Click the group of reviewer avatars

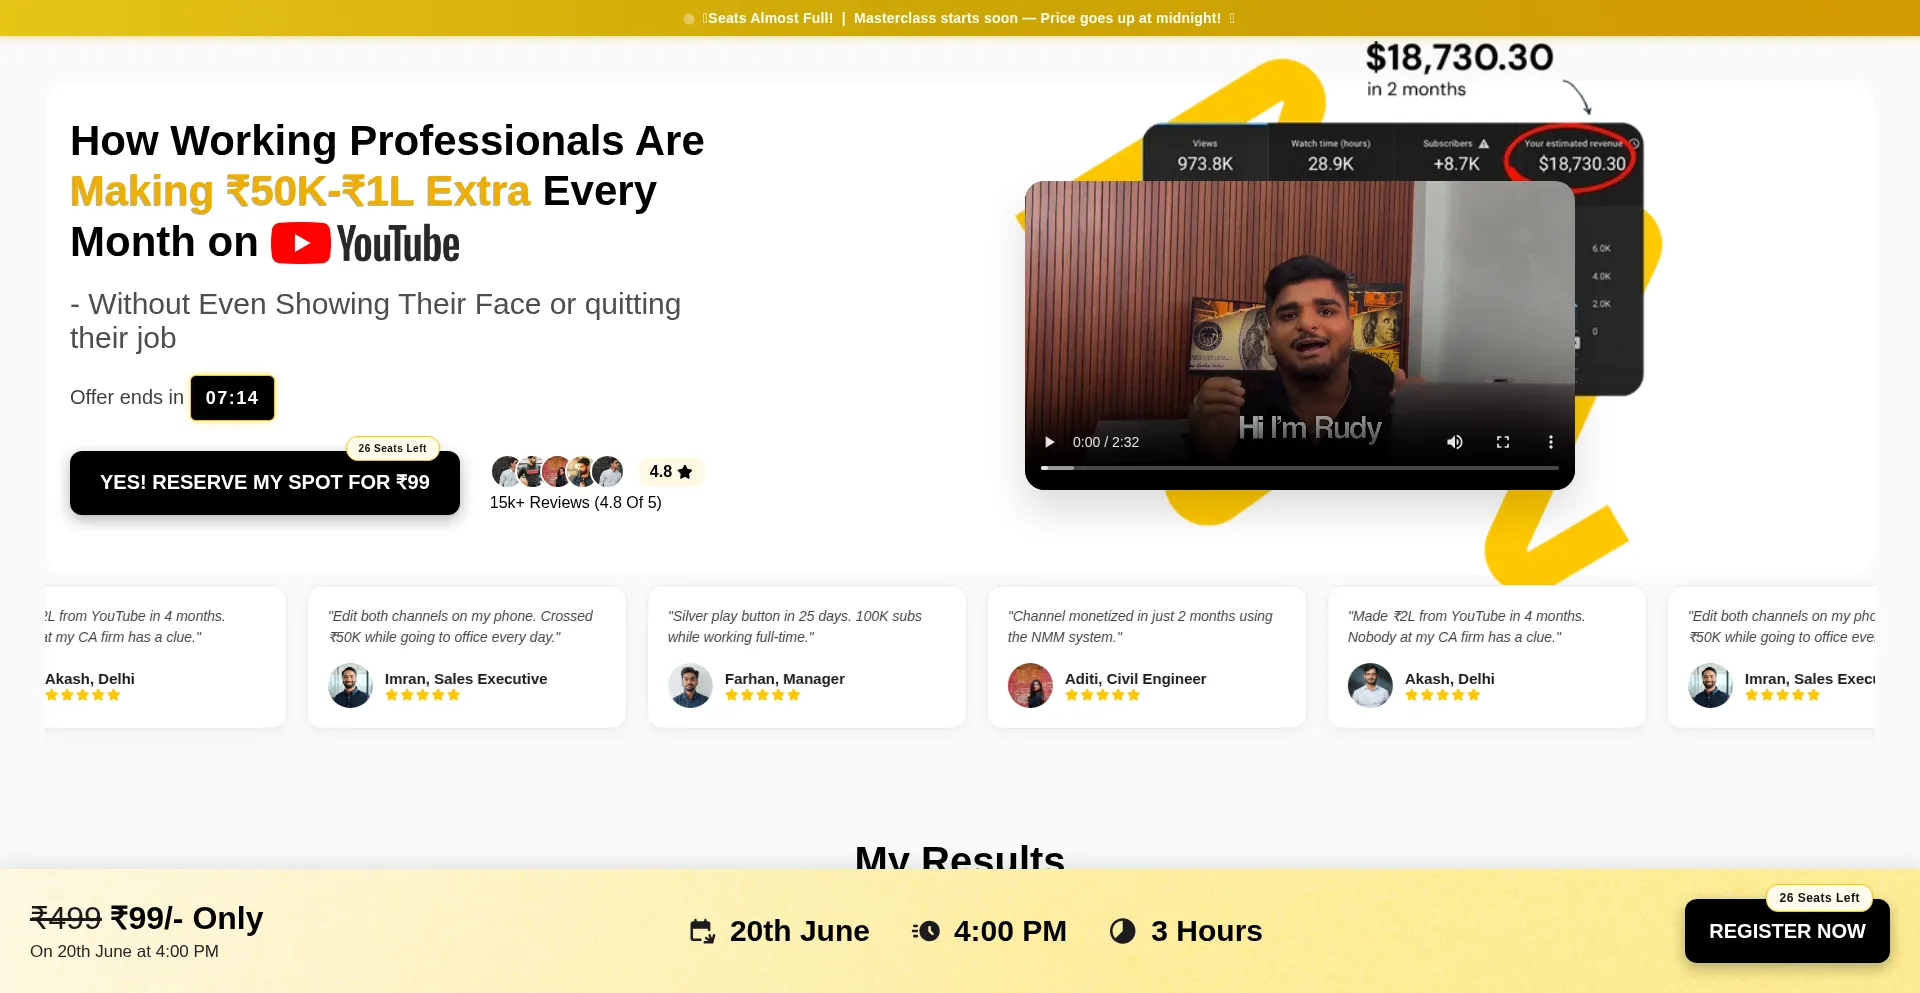tap(558, 471)
